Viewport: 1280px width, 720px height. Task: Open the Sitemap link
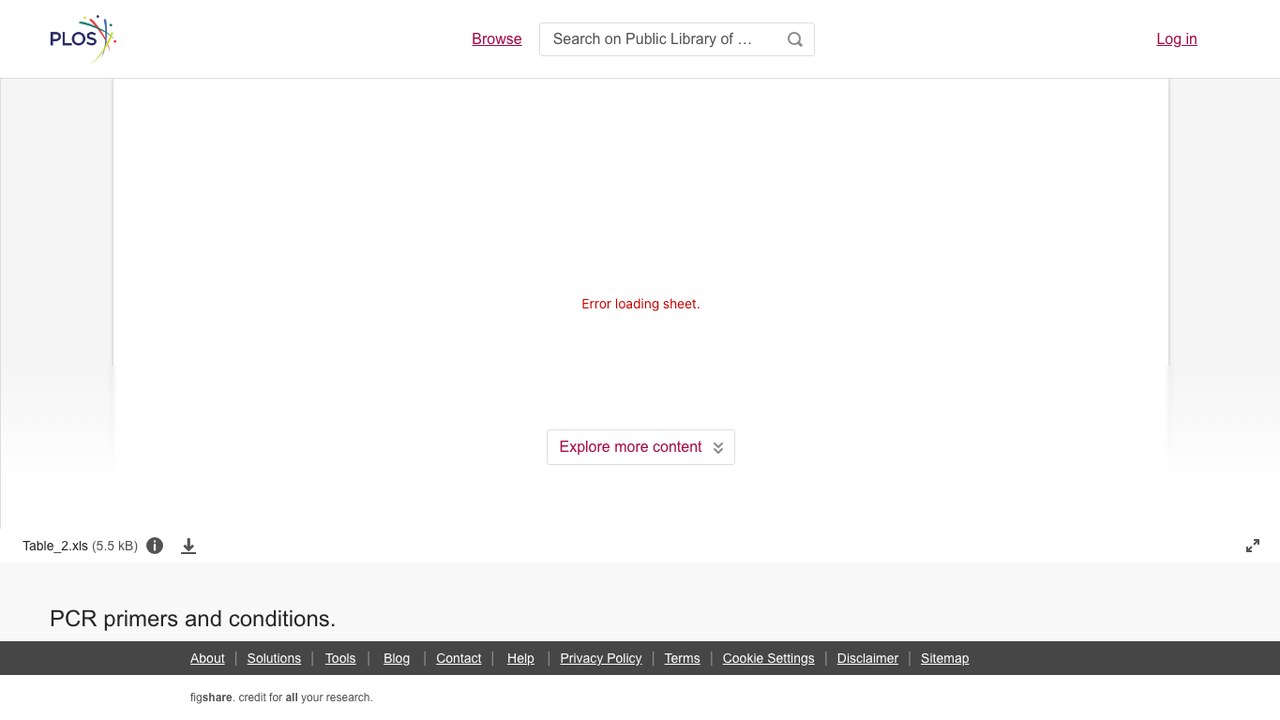tap(945, 658)
